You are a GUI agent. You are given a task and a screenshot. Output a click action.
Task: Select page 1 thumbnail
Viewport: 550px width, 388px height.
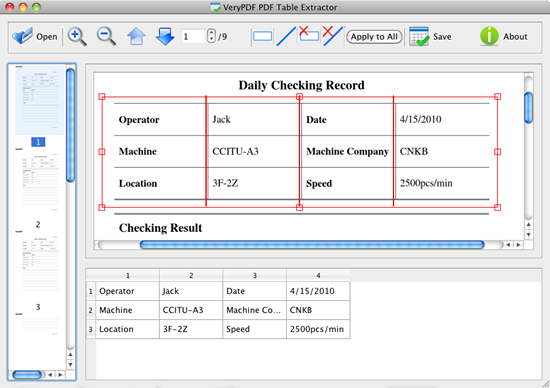point(40,100)
